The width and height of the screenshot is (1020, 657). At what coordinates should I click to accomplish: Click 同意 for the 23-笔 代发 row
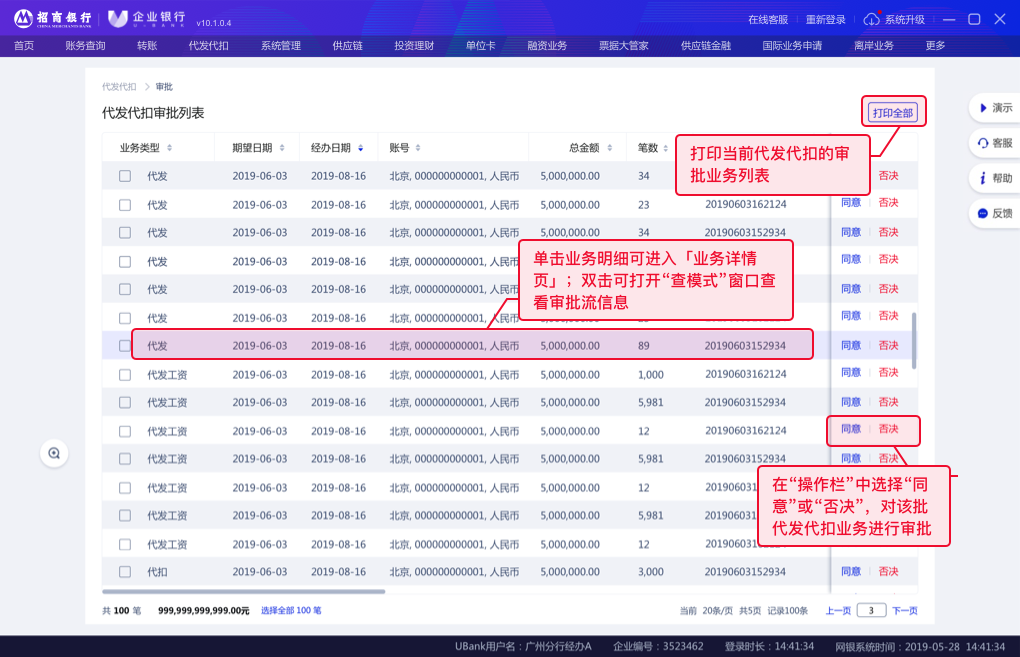click(851, 202)
